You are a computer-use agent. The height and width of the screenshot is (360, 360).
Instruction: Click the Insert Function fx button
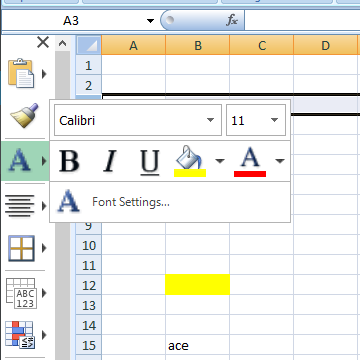[x=232, y=21]
